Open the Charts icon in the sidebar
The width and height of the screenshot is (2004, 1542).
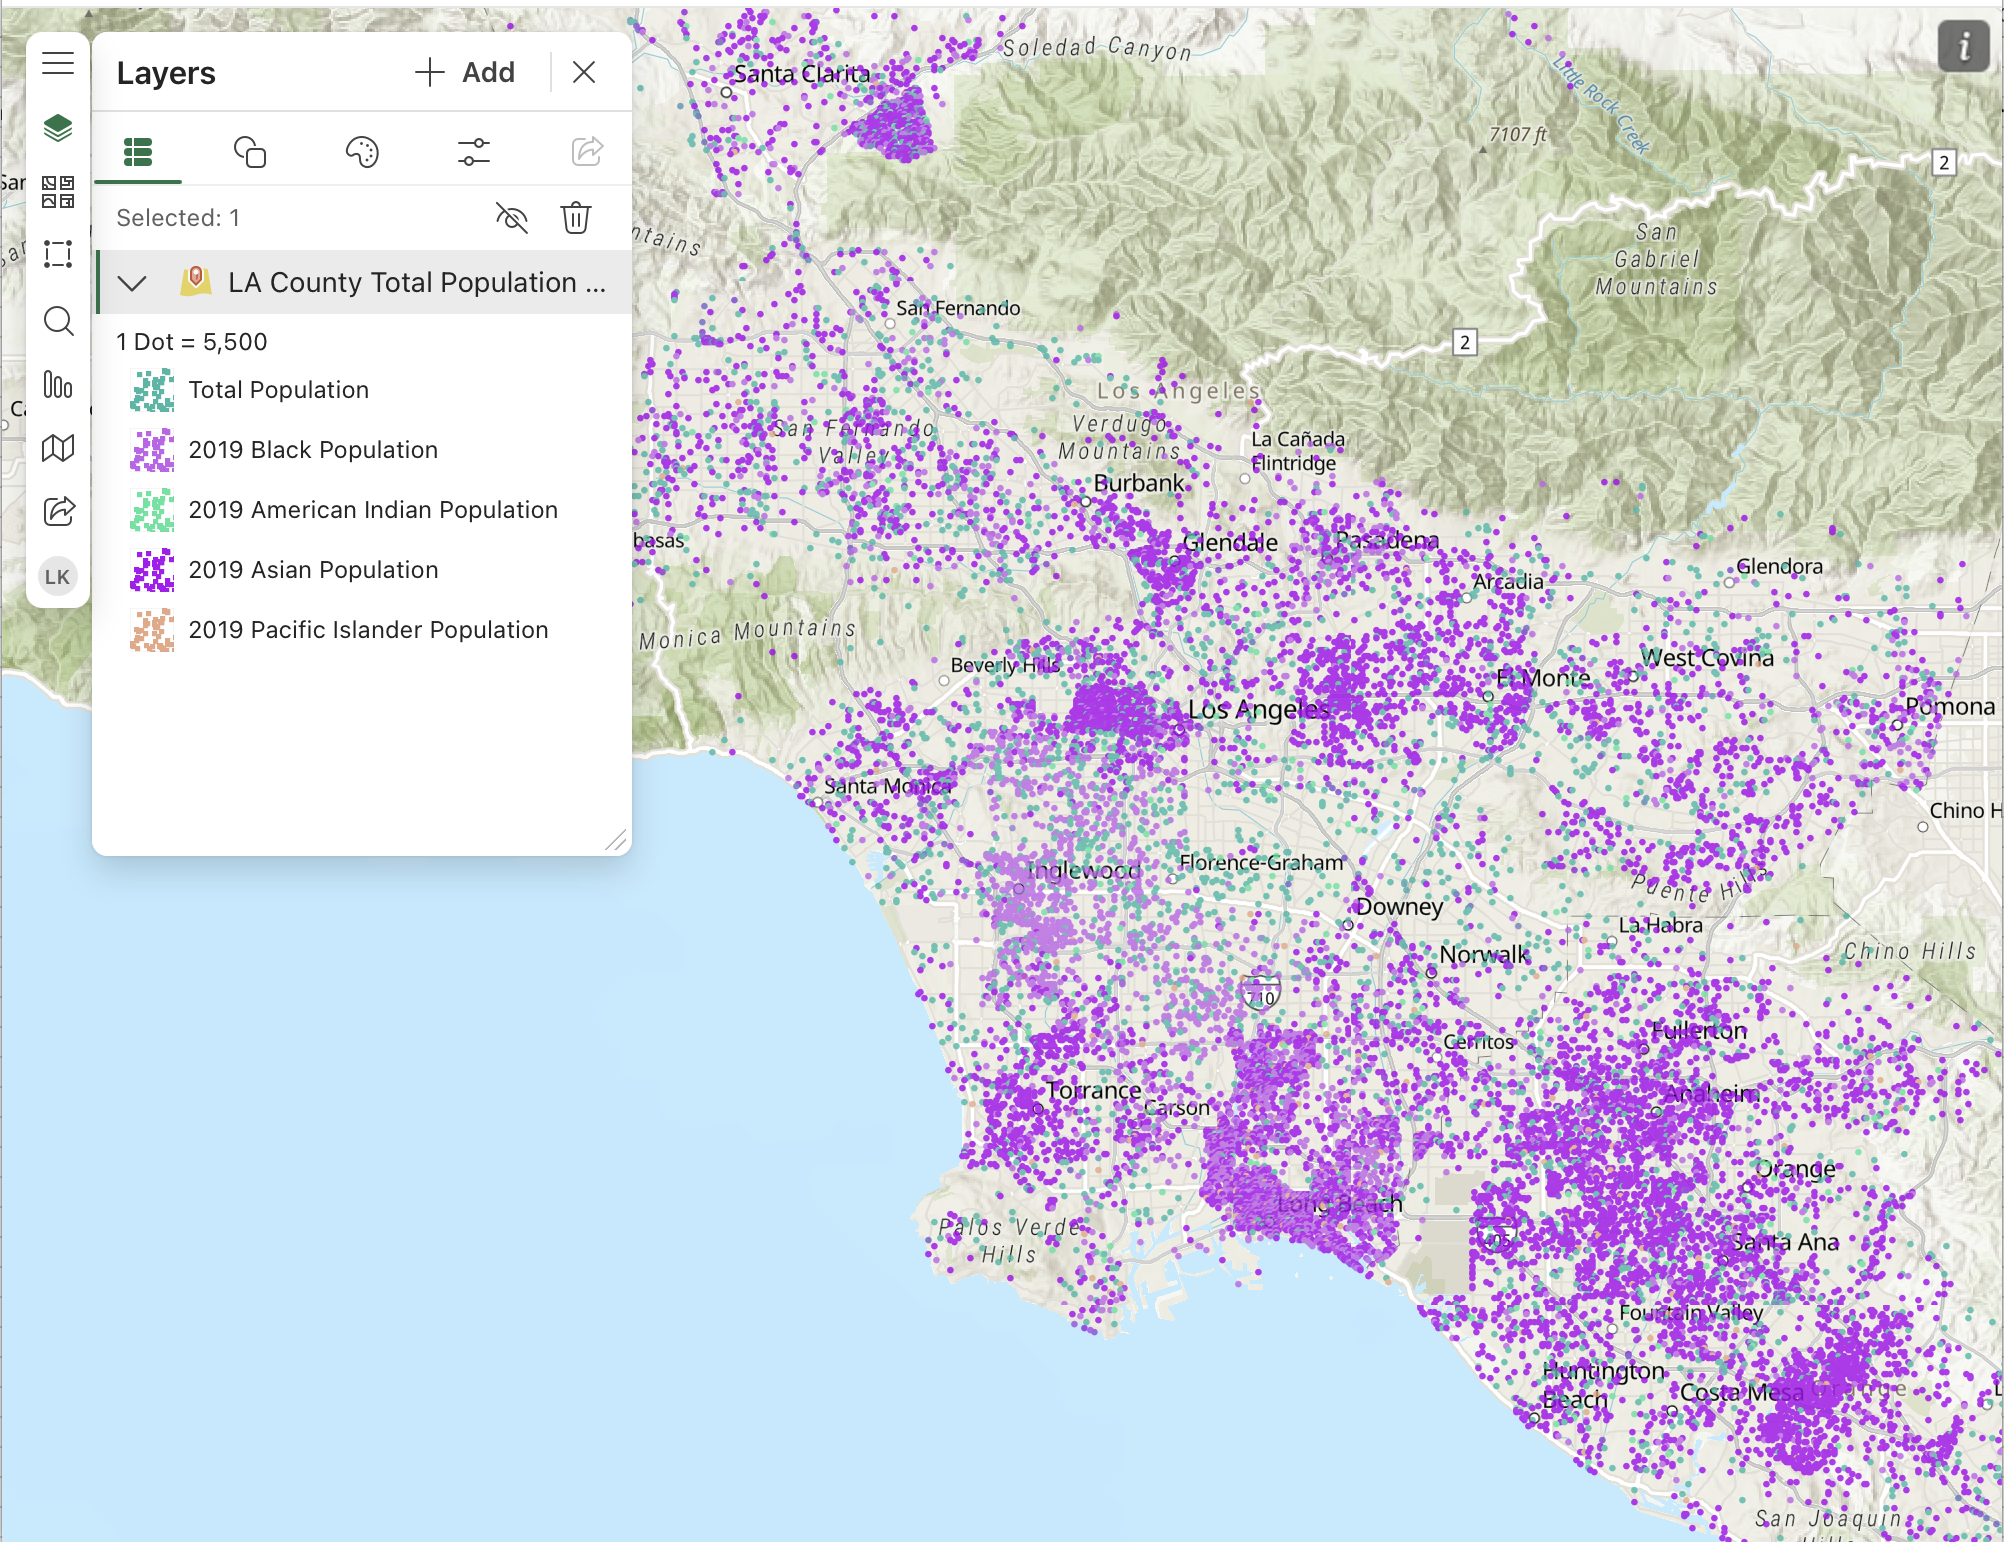click(x=58, y=386)
